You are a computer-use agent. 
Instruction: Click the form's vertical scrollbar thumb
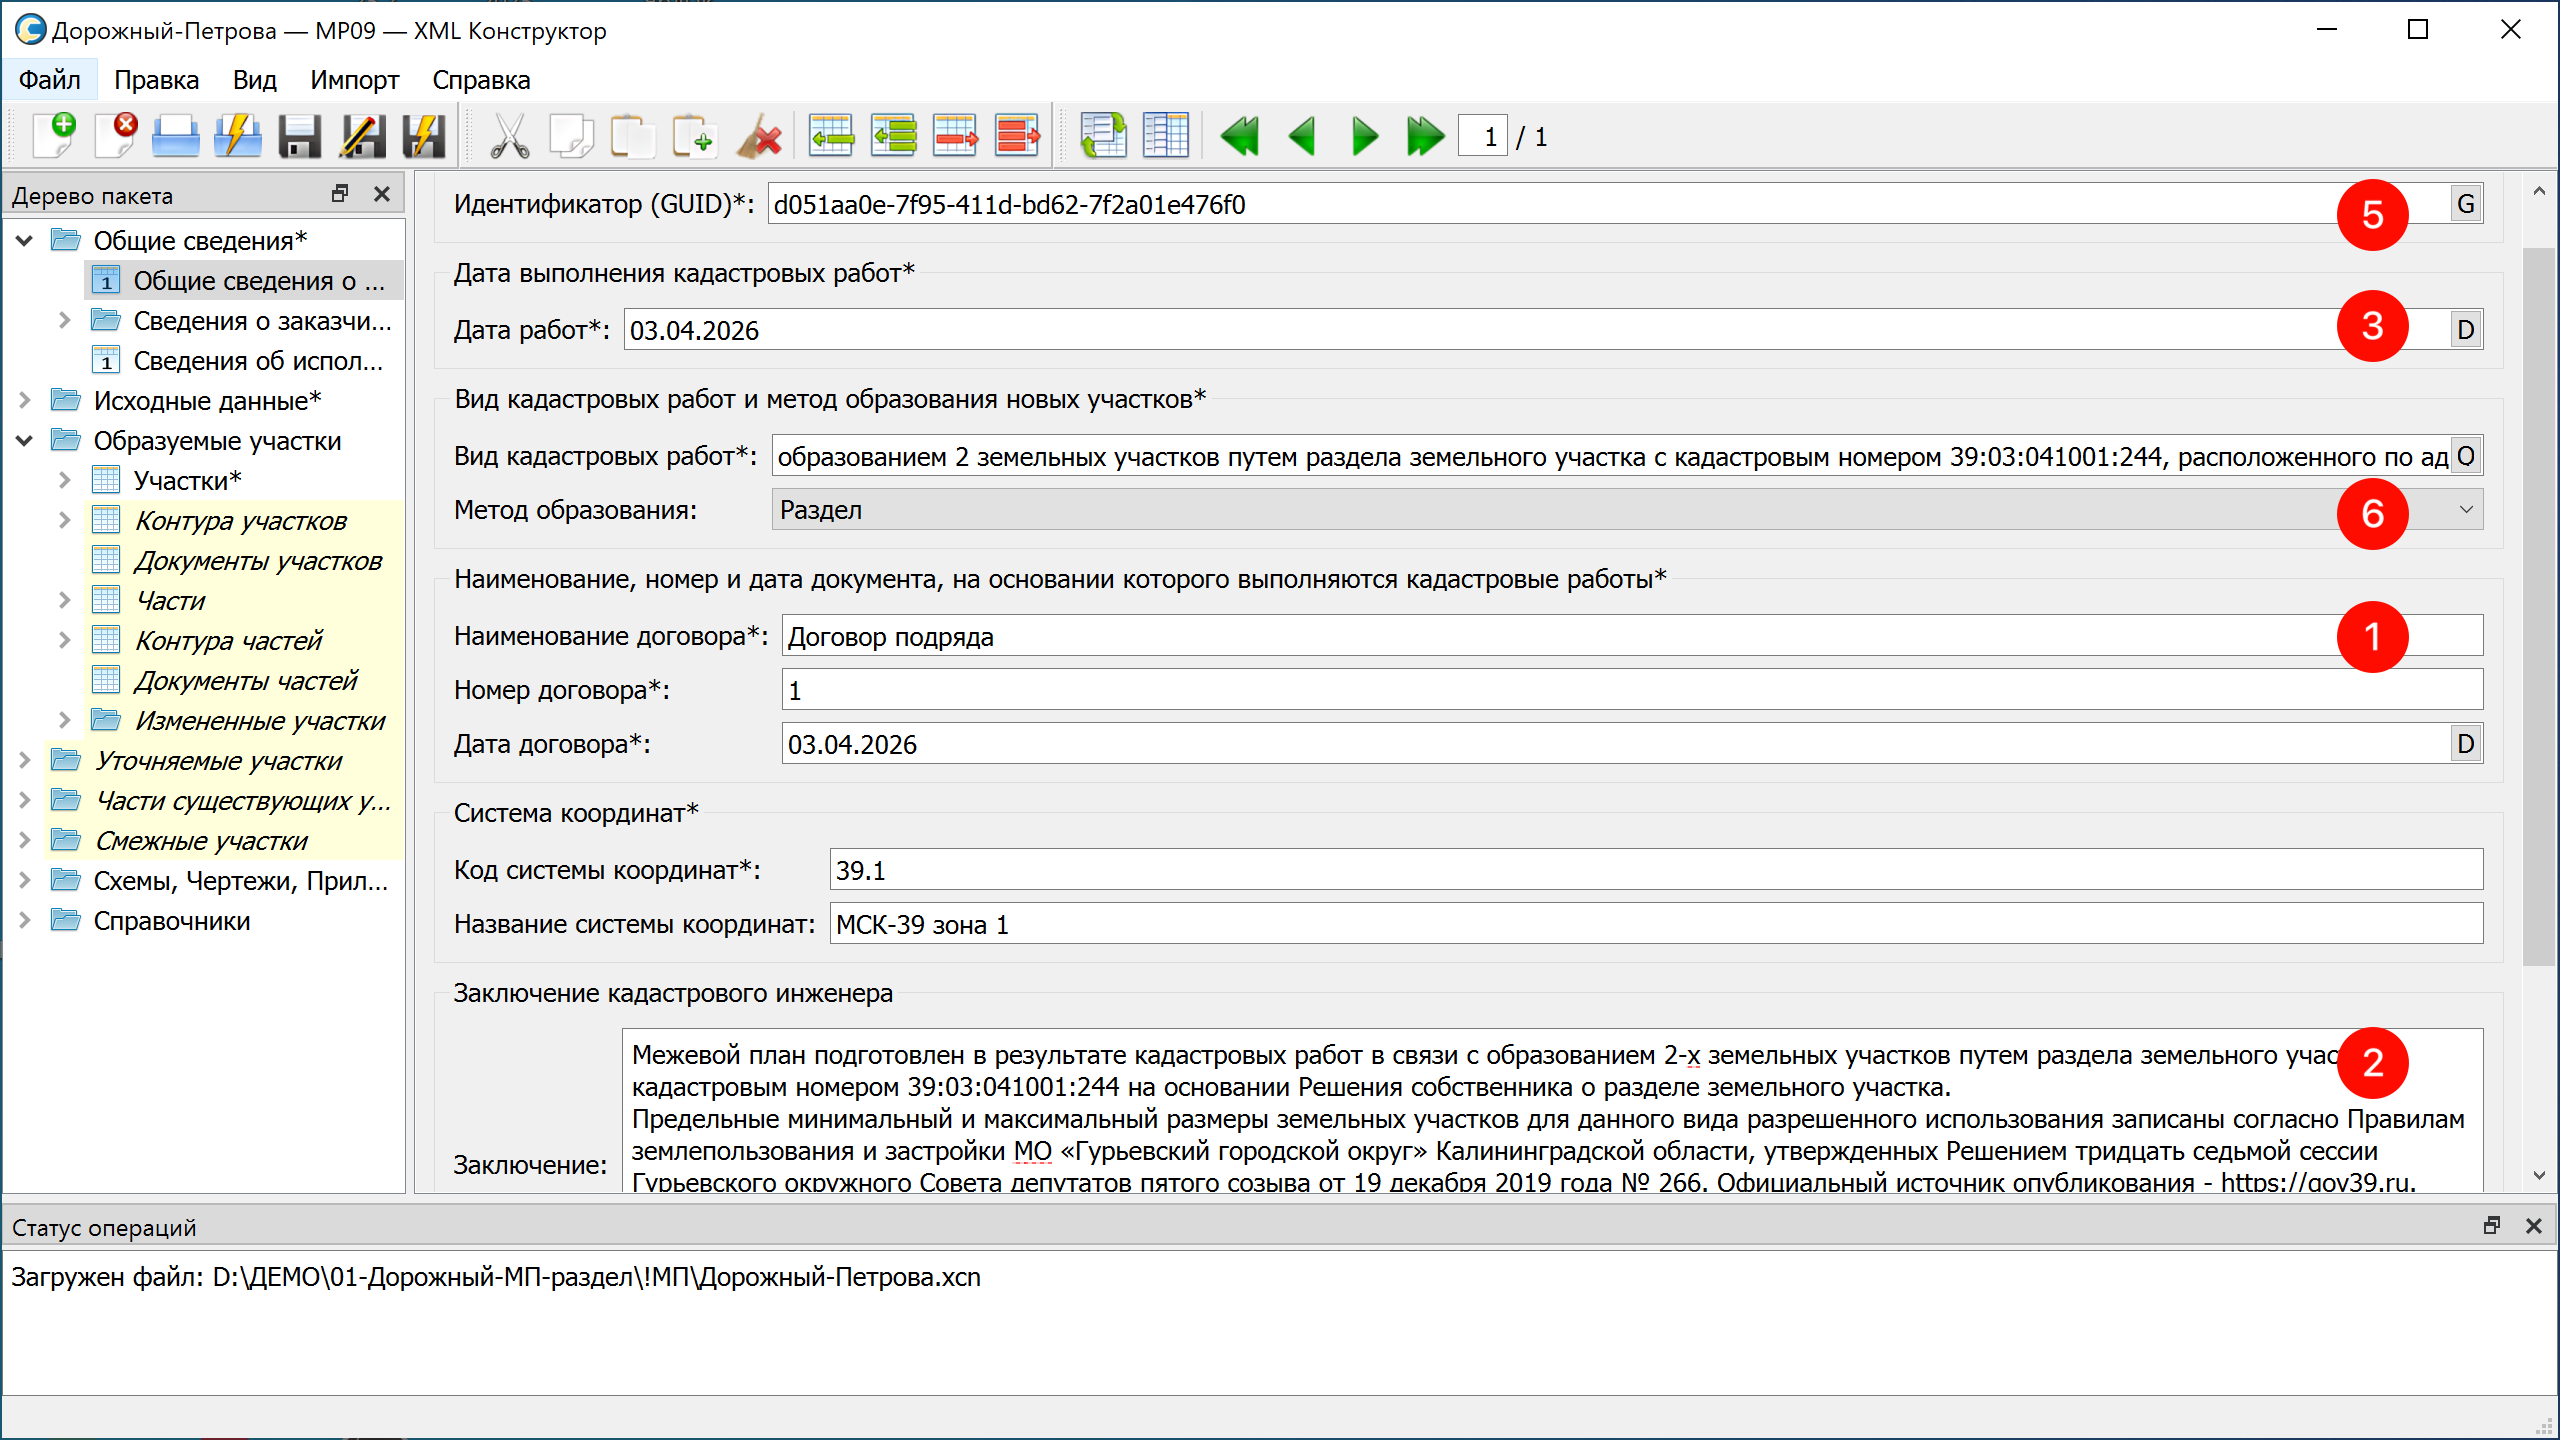coord(2539,606)
